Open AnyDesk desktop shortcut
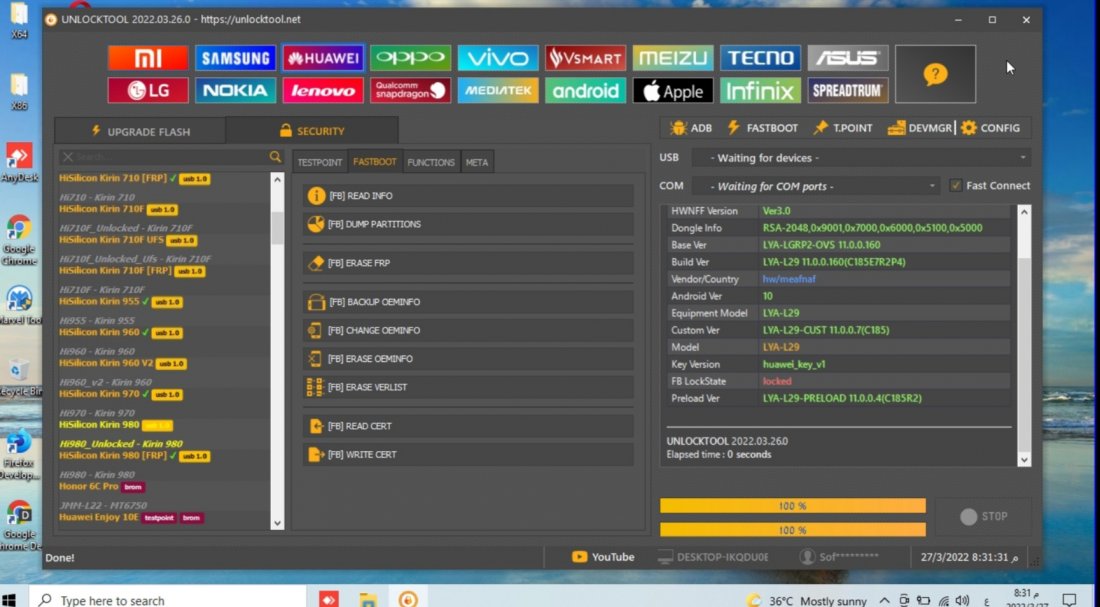The width and height of the screenshot is (1100, 607). pyautogui.click(x=20, y=163)
